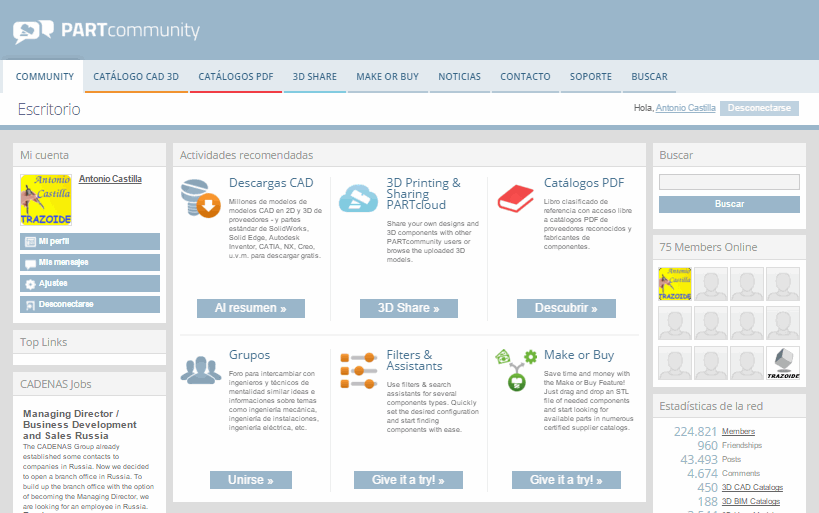Click the Grupos people icon
The height and width of the screenshot is (513, 819).
(x=201, y=370)
